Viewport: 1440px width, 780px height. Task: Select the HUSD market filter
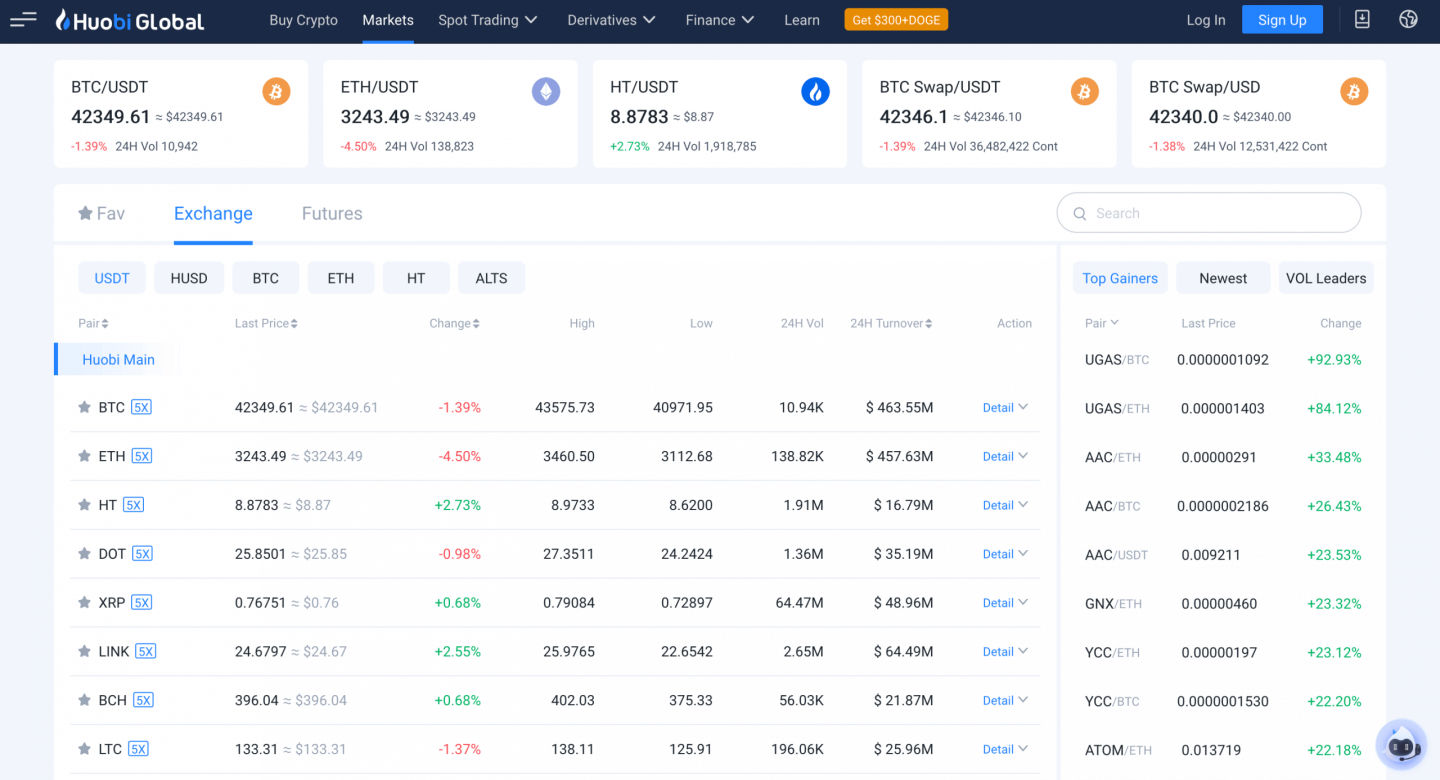coord(189,278)
